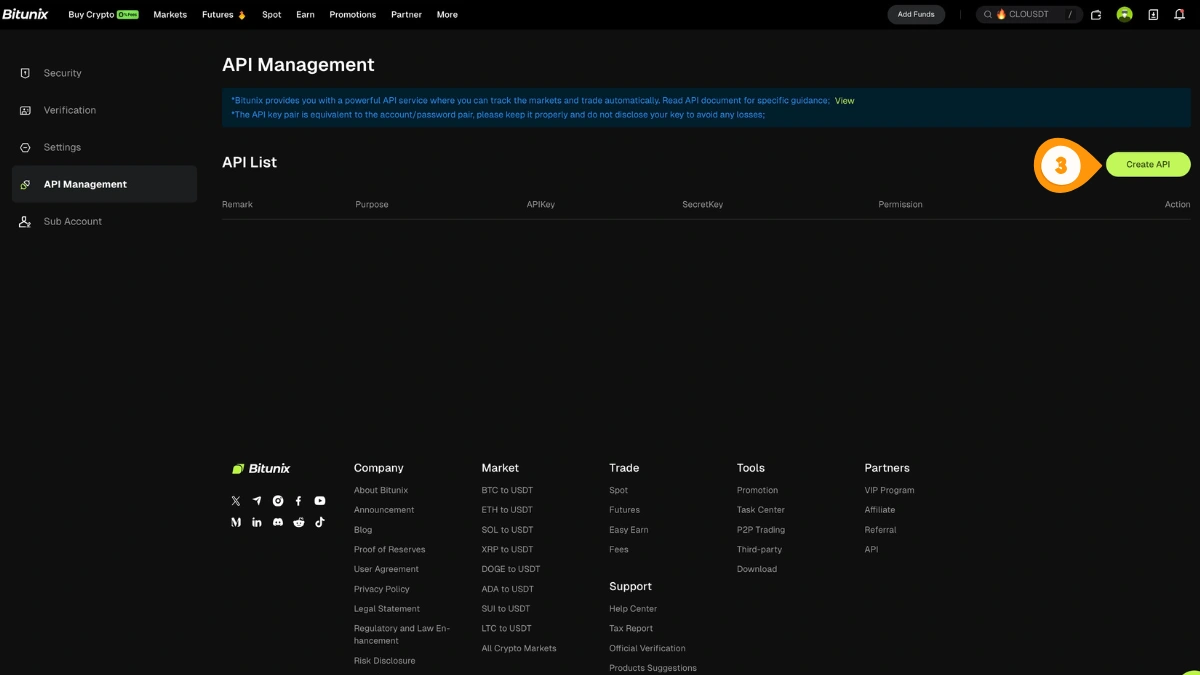This screenshot has width=1200, height=675.
Task: Open the YouTube social link
Action: coord(320,501)
